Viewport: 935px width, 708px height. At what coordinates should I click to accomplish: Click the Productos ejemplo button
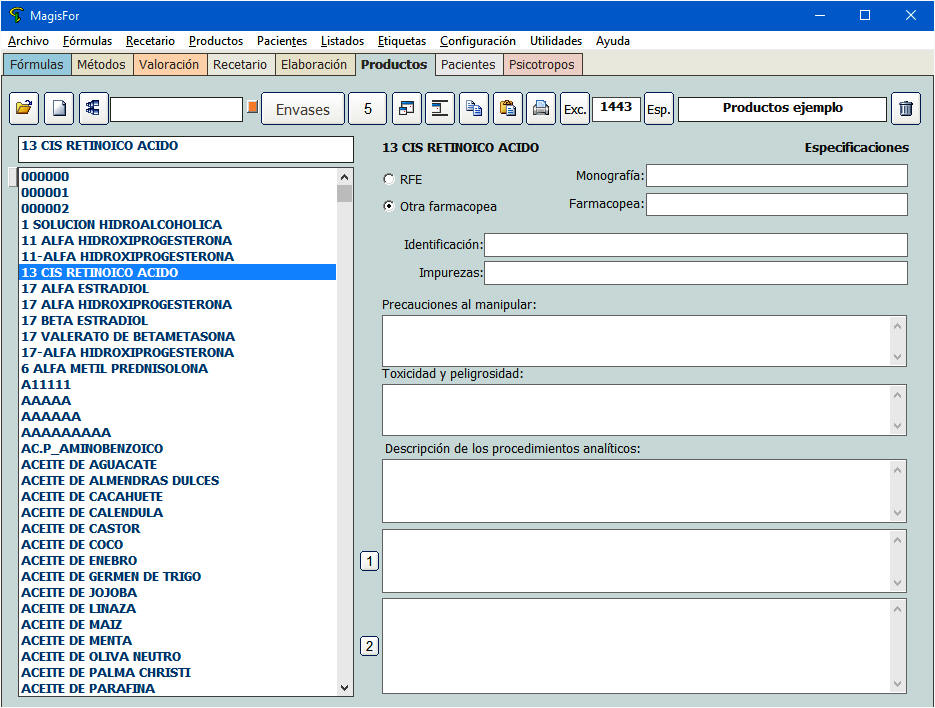pyautogui.click(x=782, y=109)
